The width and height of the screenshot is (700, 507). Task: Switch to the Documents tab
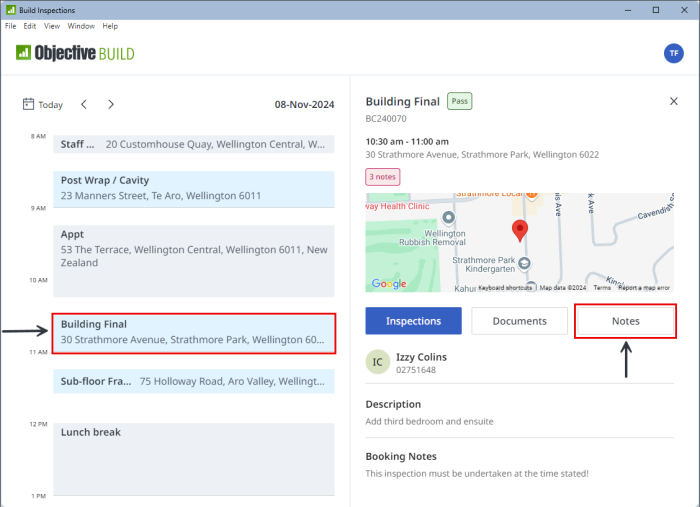(x=519, y=321)
